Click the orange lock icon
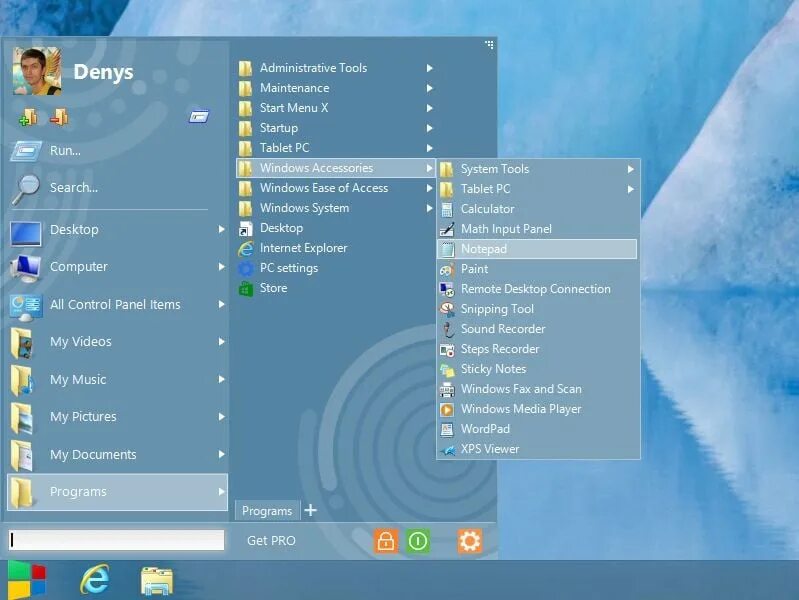This screenshot has height=600, width=799. (386, 541)
